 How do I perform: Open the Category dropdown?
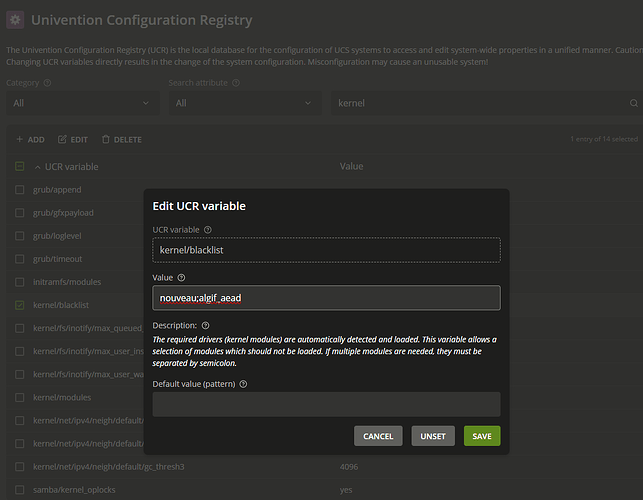[x=82, y=103]
